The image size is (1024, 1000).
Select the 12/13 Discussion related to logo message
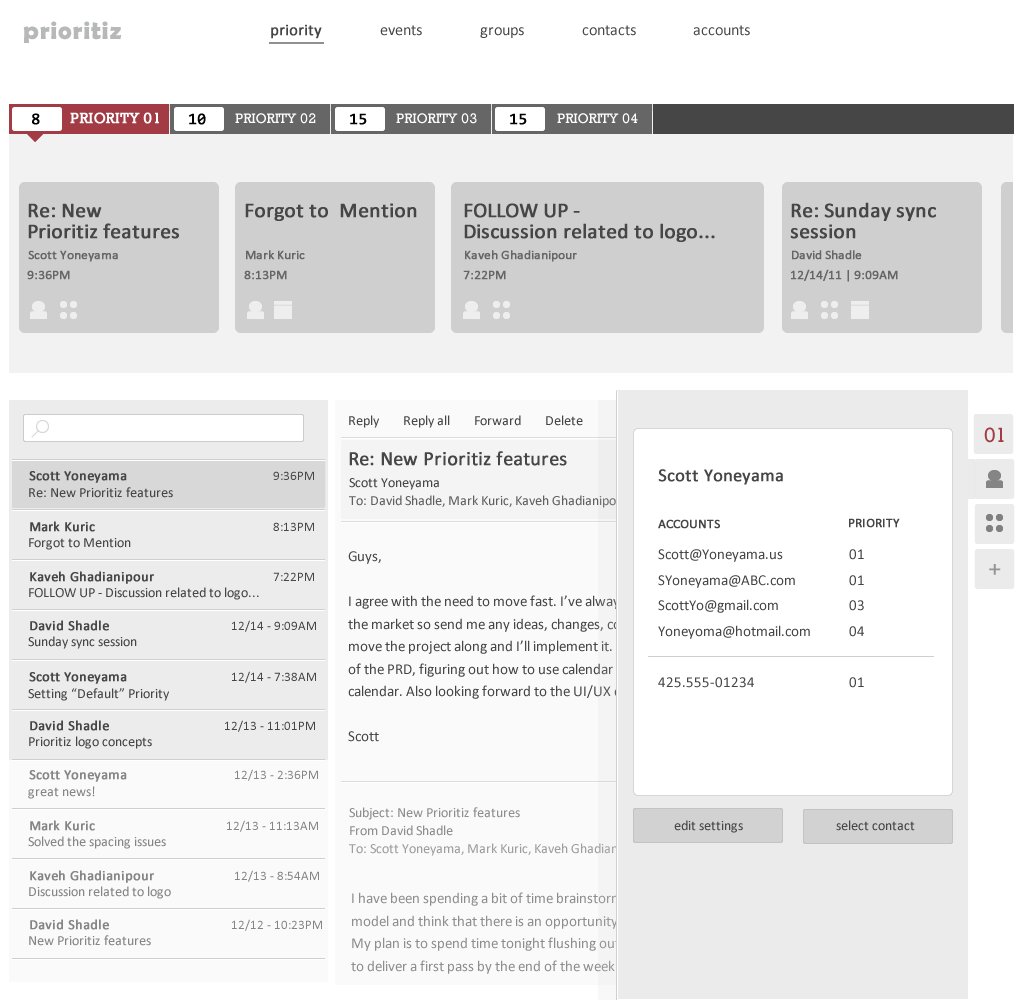coord(168,884)
